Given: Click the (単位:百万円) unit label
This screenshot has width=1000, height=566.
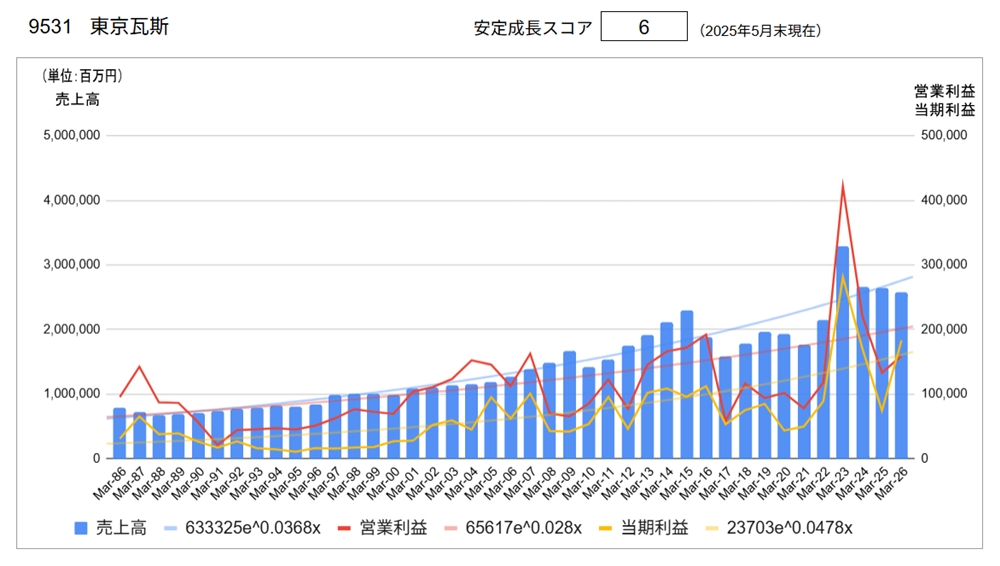Looking at the screenshot, I should coord(82,76).
